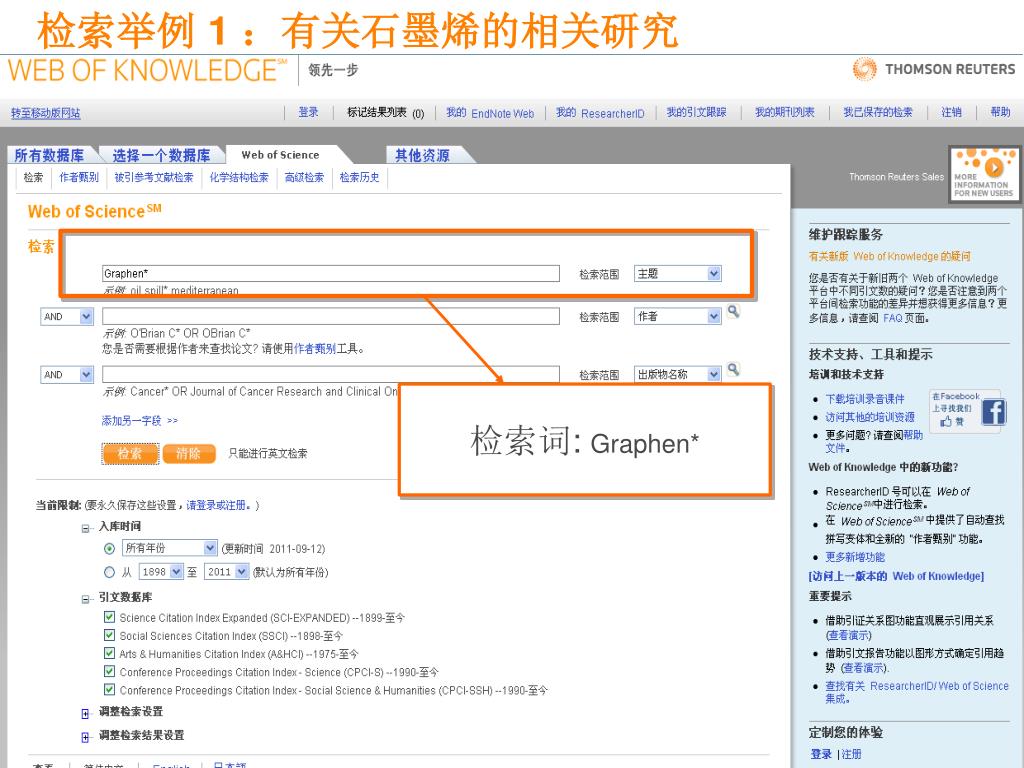Click the 请登录或注册 link

tap(217, 505)
